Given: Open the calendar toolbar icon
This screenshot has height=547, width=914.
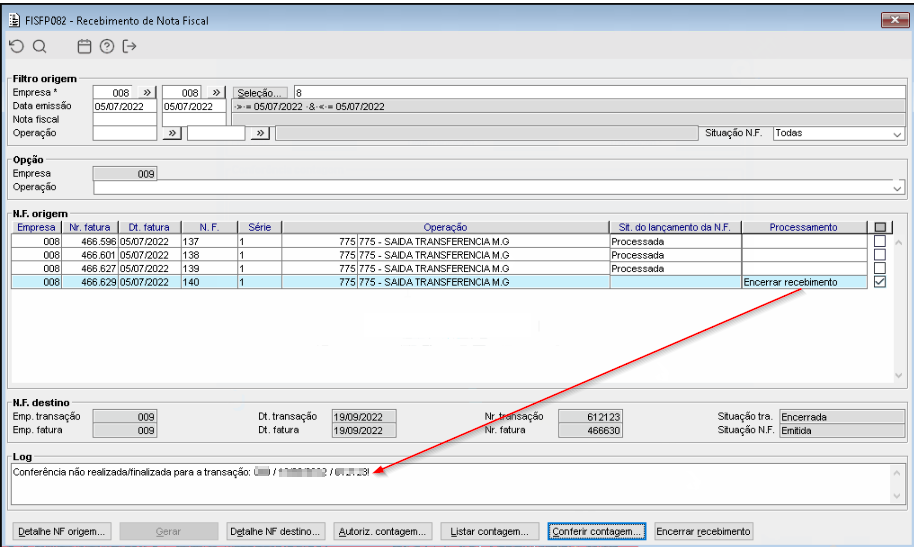Looking at the screenshot, I should pyautogui.click(x=84, y=47).
